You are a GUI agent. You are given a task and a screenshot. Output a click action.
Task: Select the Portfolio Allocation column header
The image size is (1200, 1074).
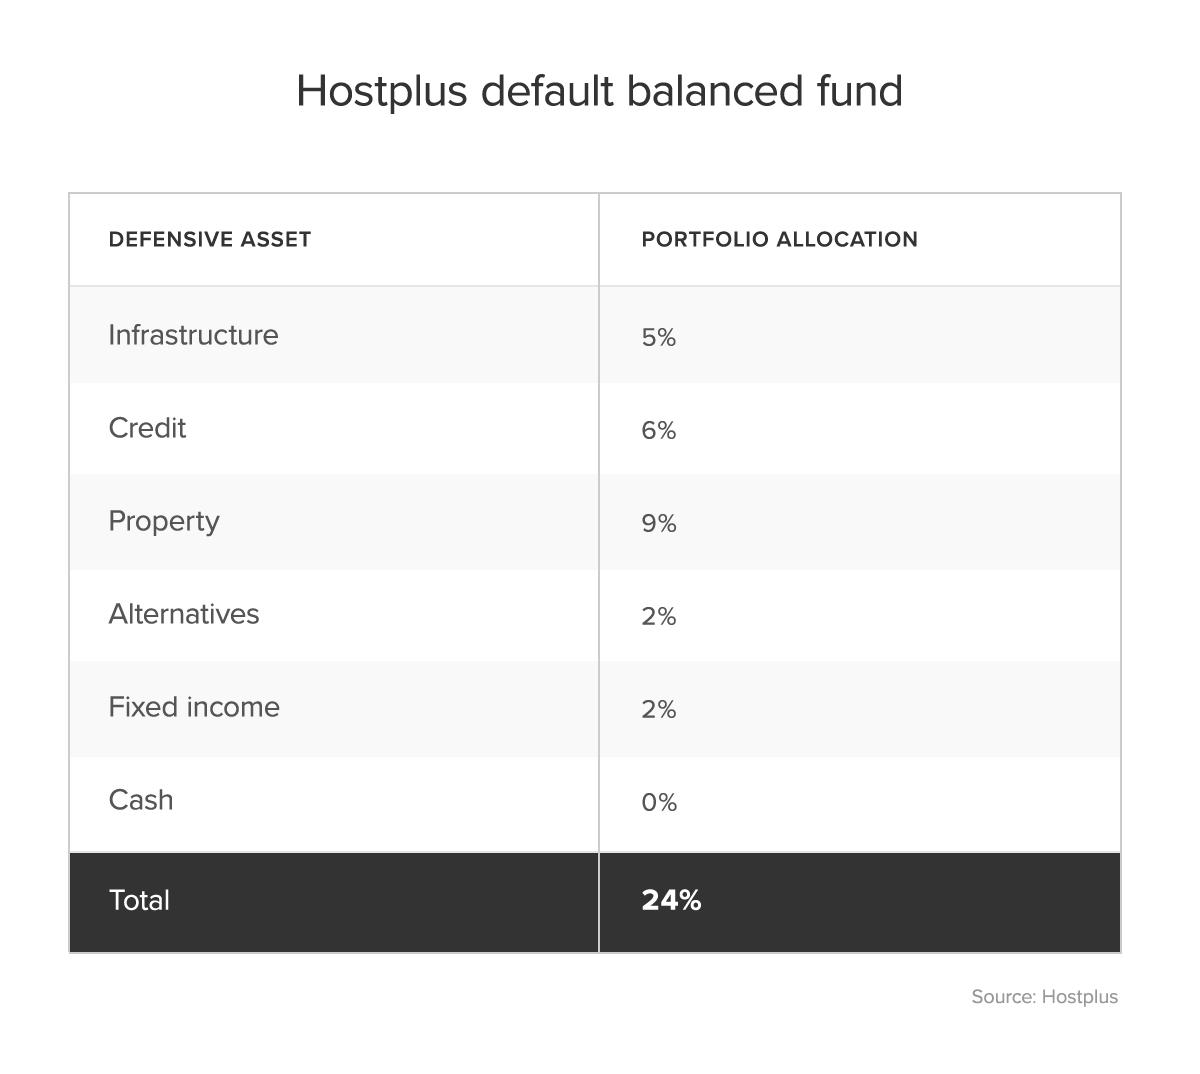click(x=779, y=240)
